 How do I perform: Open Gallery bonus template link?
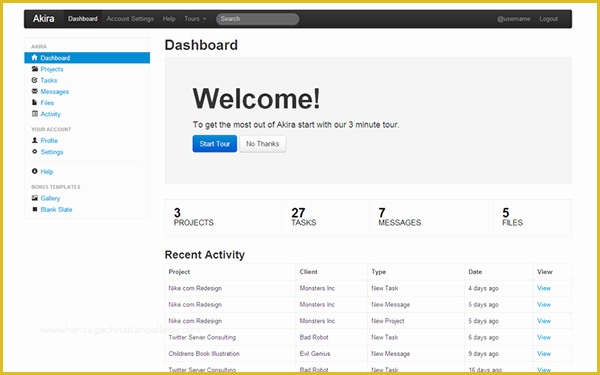coord(50,198)
